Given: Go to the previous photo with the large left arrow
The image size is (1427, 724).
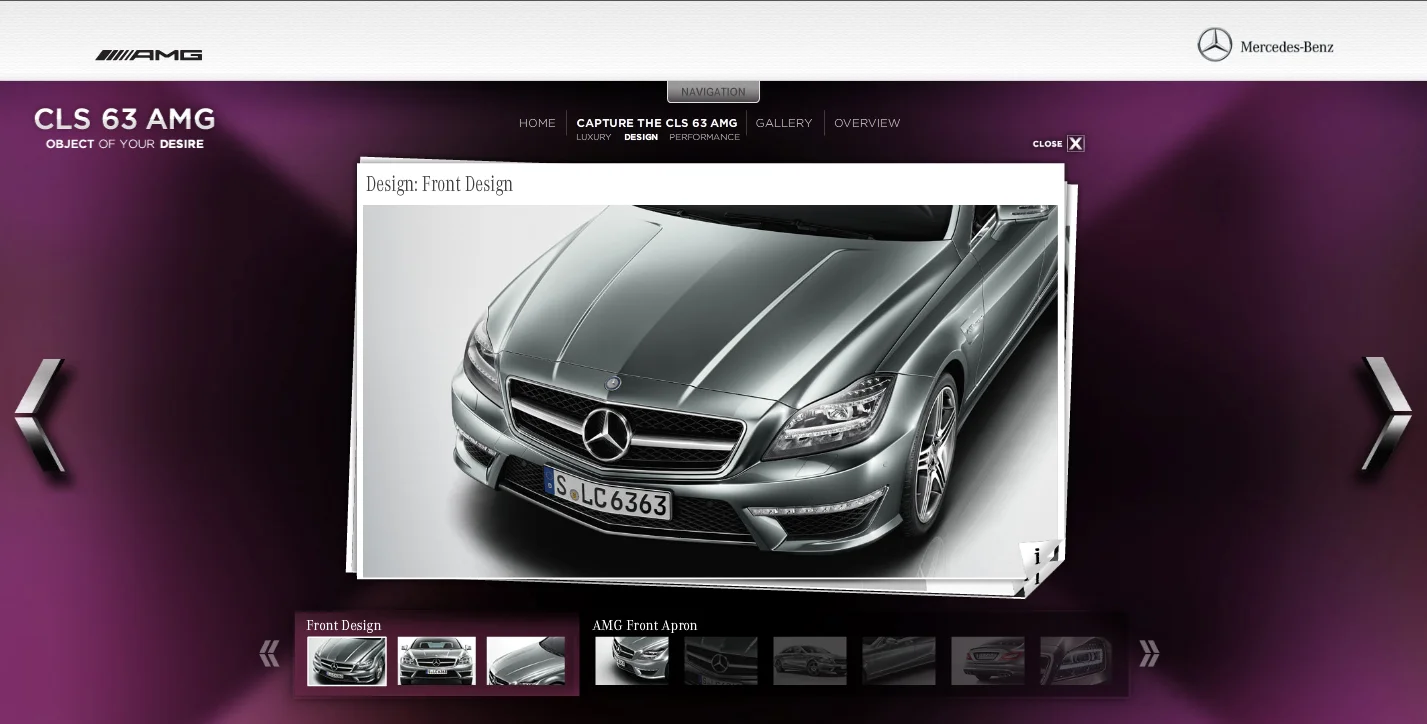Looking at the screenshot, I should point(40,416).
